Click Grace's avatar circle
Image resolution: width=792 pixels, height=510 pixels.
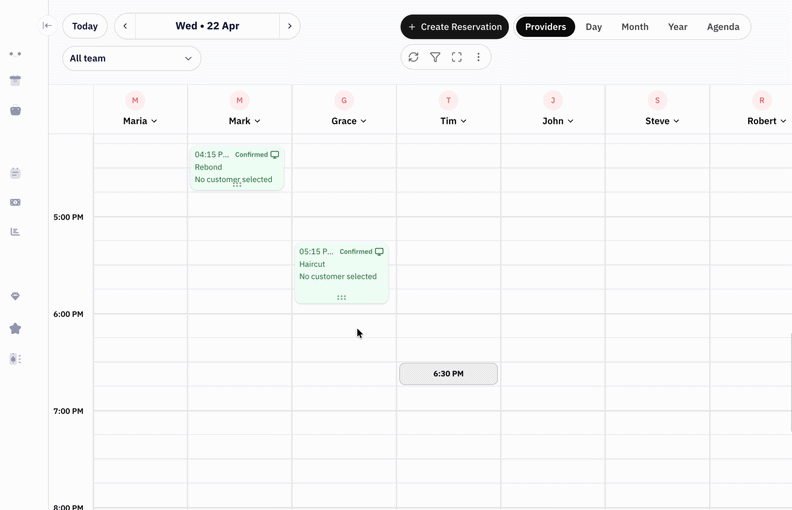(x=344, y=100)
